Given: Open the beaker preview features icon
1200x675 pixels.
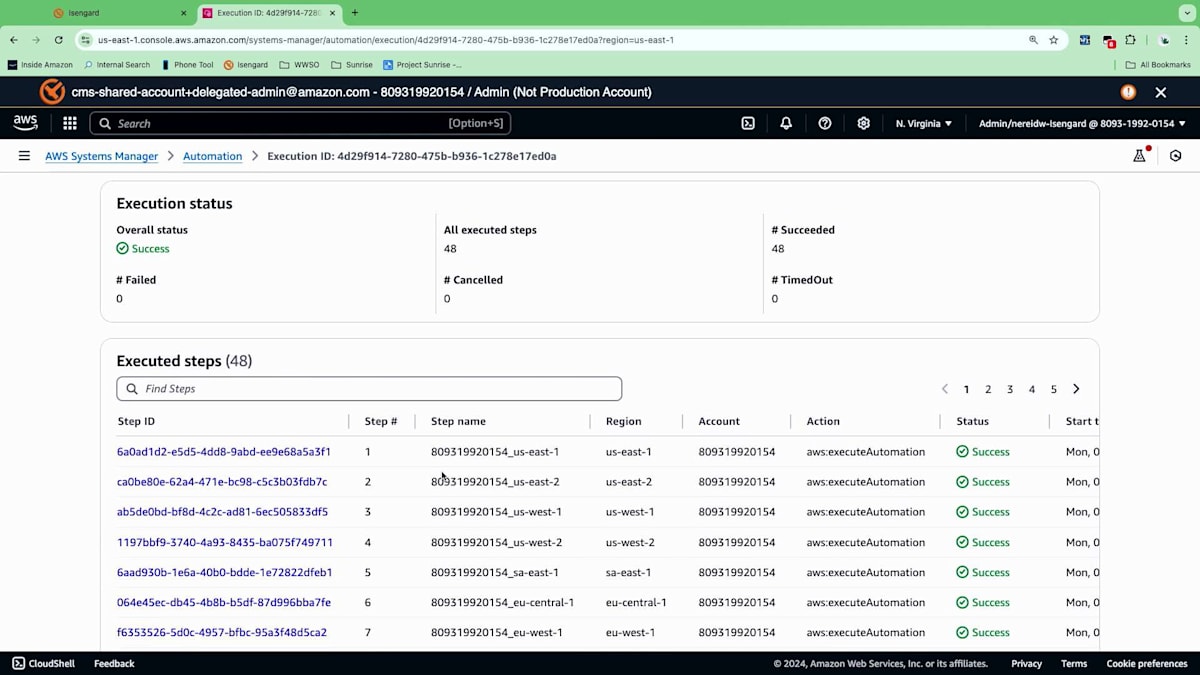Looking at the screenshot, I should coord(1139,156).
